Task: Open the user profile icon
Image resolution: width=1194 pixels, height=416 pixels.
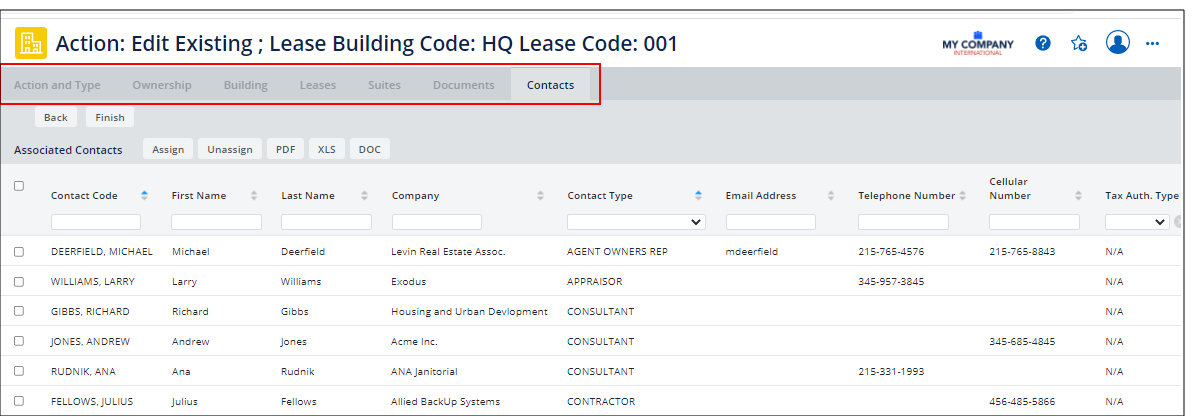Action: (x=1117, y=43)
